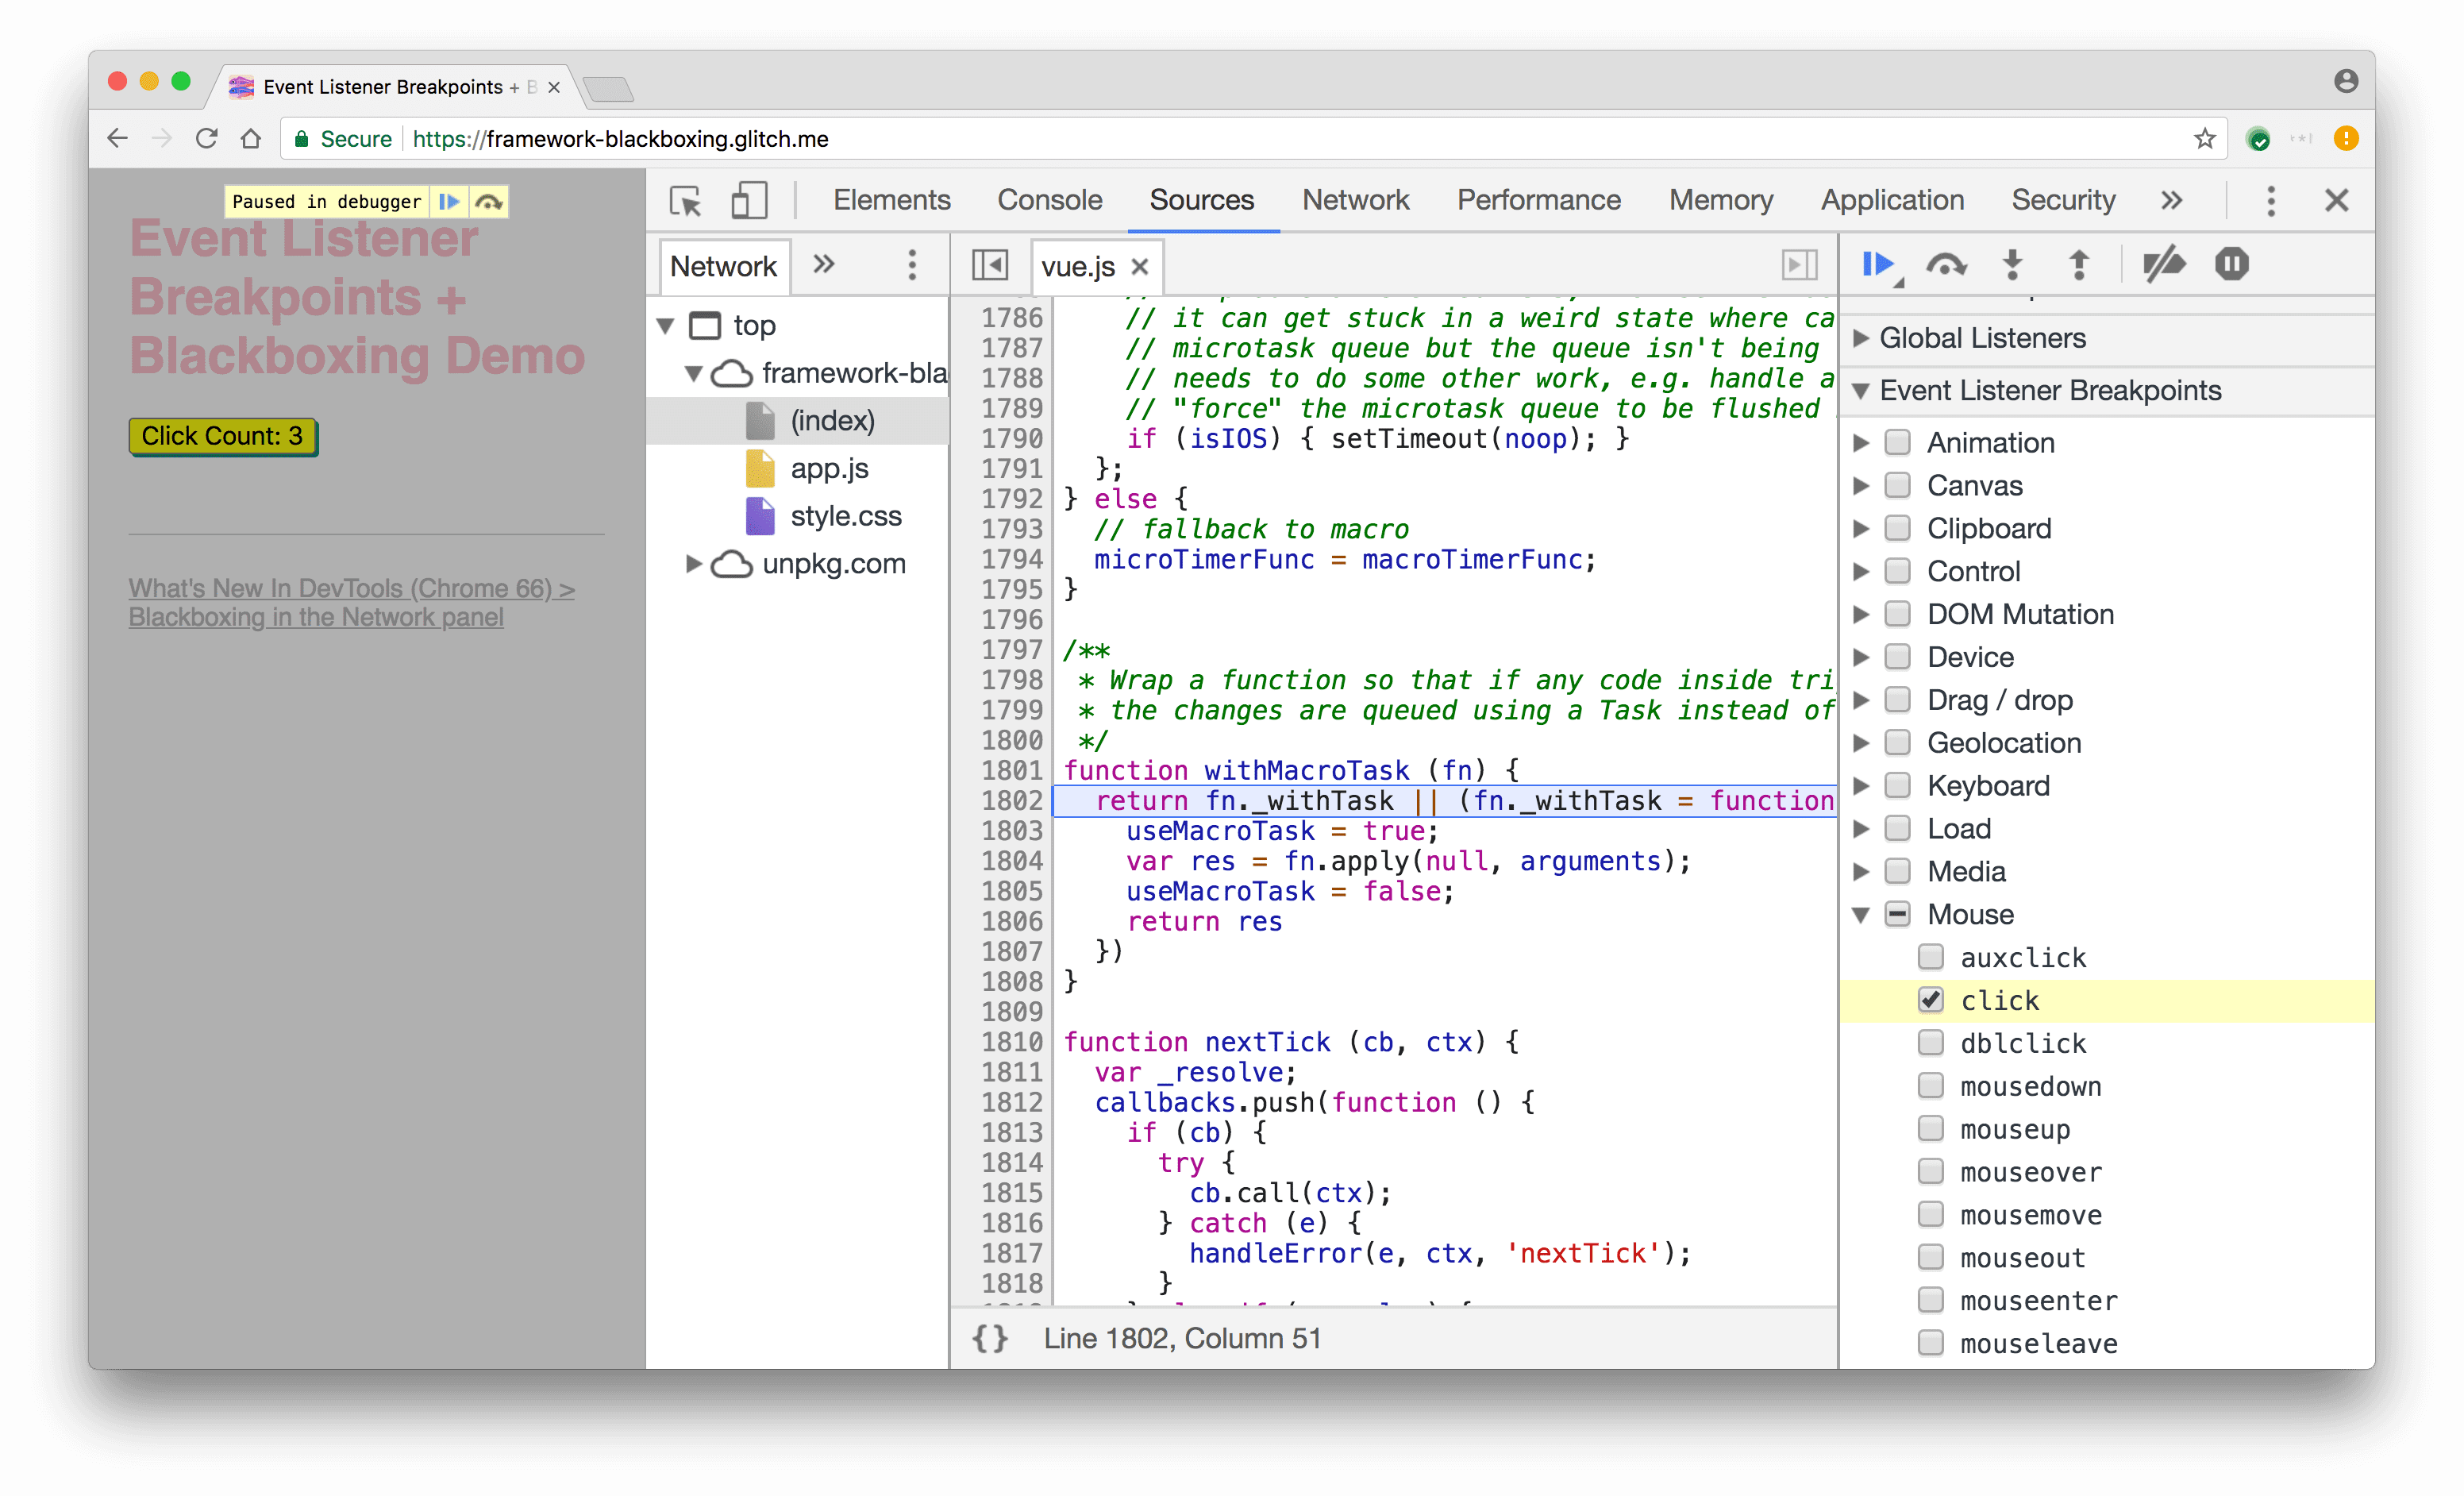This screenshot has height=1496, width=2464.
Task: Click the Step over next function call icon
Action: [1946, 264]
